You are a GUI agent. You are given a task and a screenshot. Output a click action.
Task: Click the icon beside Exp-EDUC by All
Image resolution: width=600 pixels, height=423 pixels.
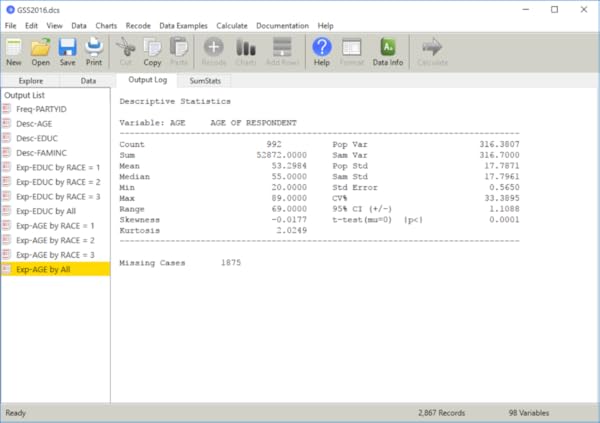7,211
